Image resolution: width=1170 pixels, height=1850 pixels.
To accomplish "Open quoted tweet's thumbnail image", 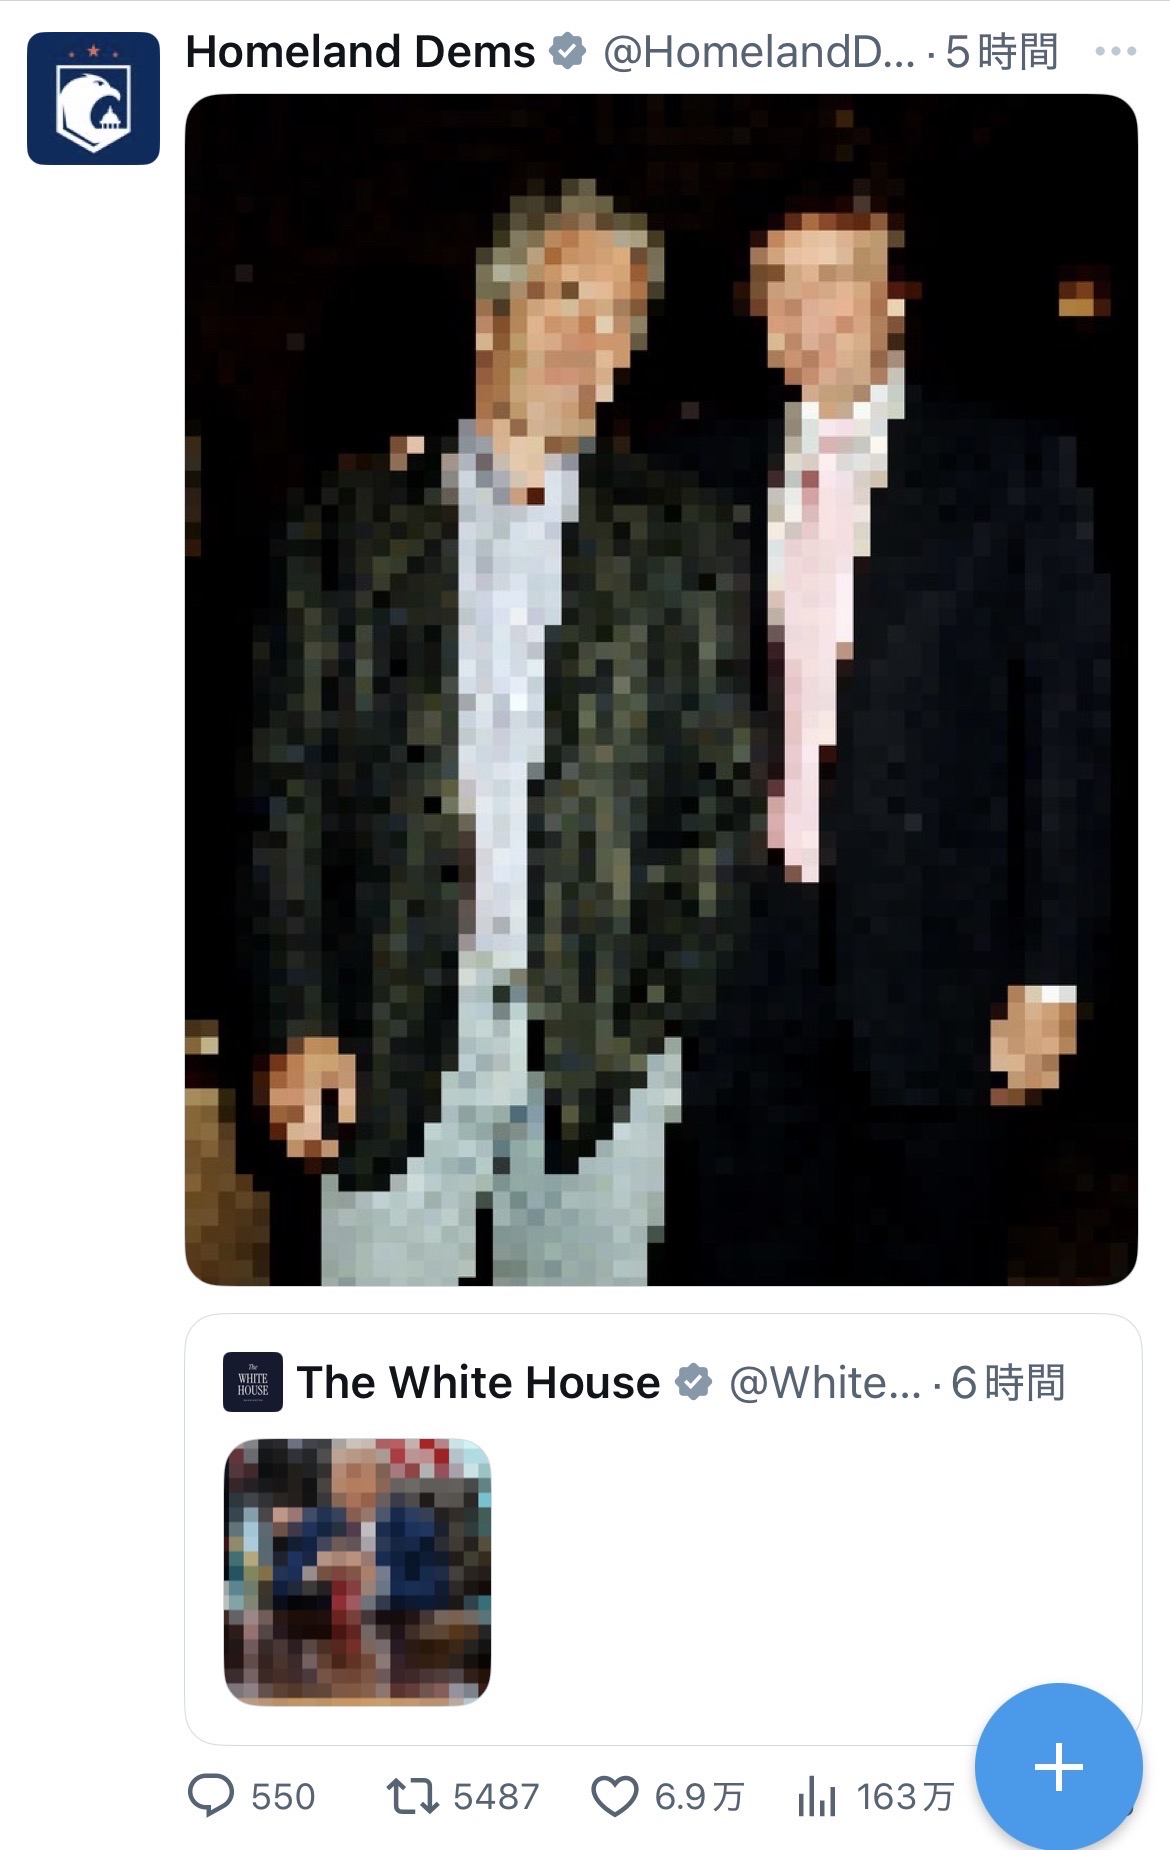I will [x=357, y=1572].
